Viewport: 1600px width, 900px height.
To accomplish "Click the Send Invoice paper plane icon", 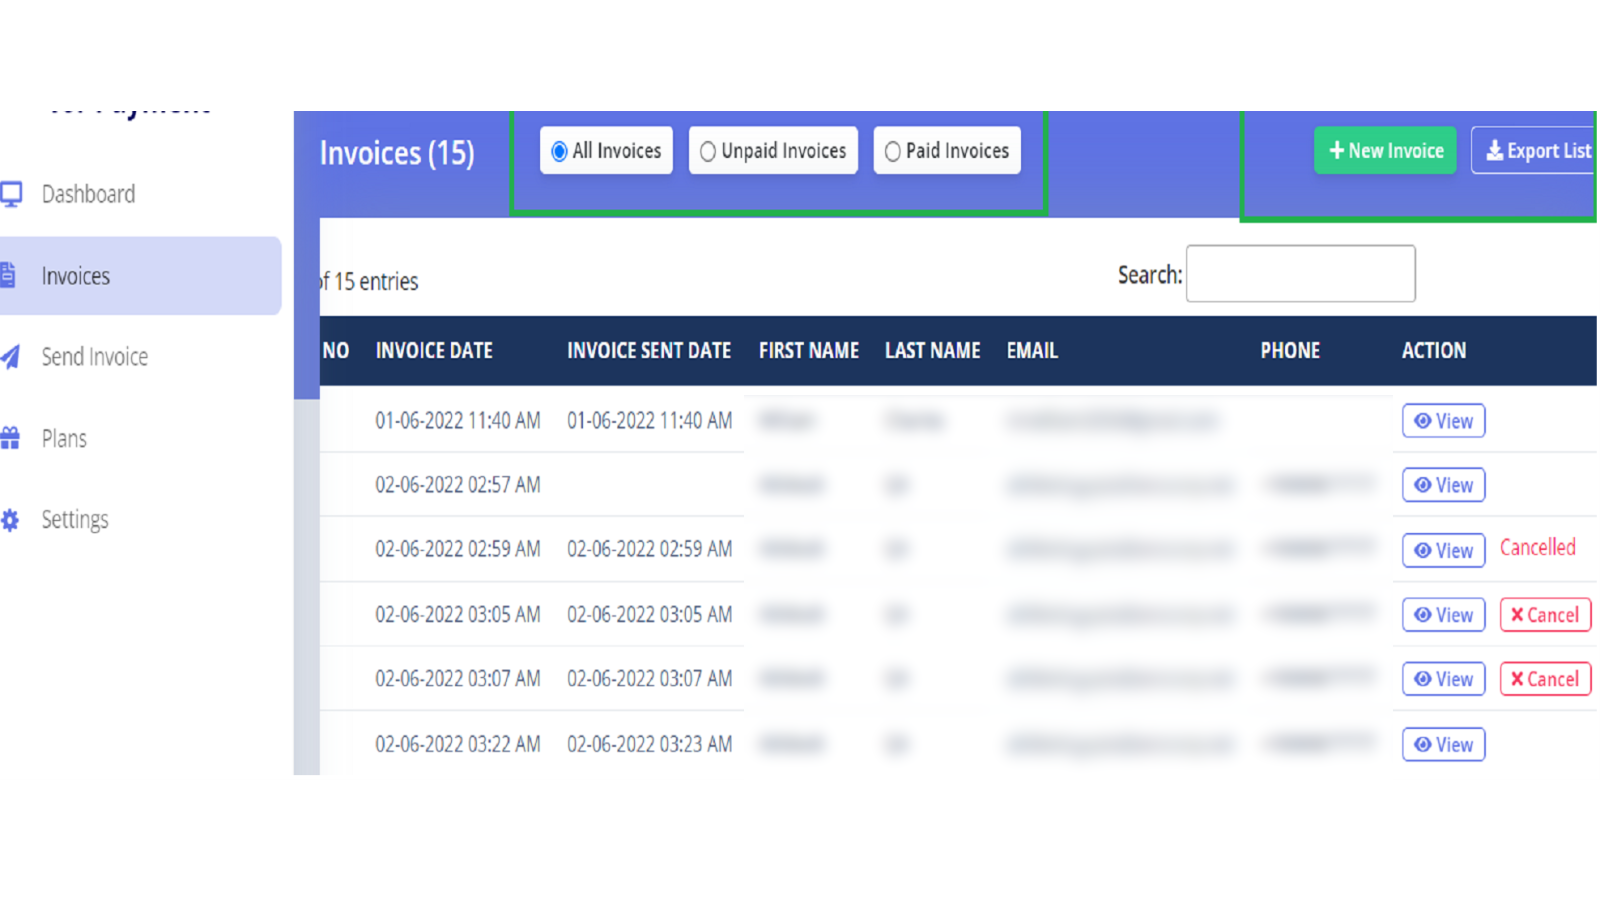I will (12, 357).
